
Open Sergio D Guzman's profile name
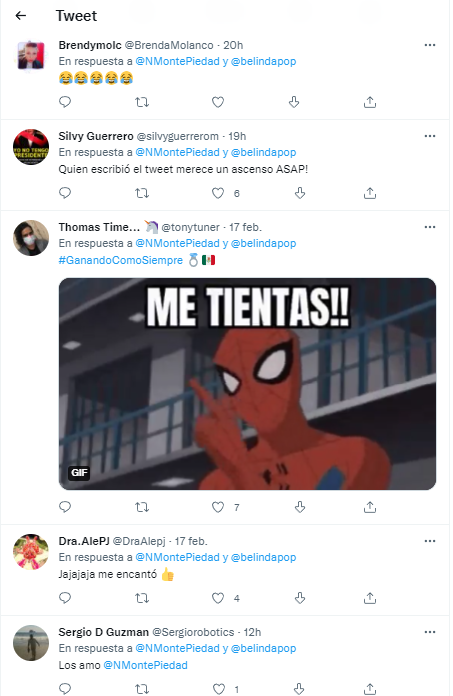[104, 632]
